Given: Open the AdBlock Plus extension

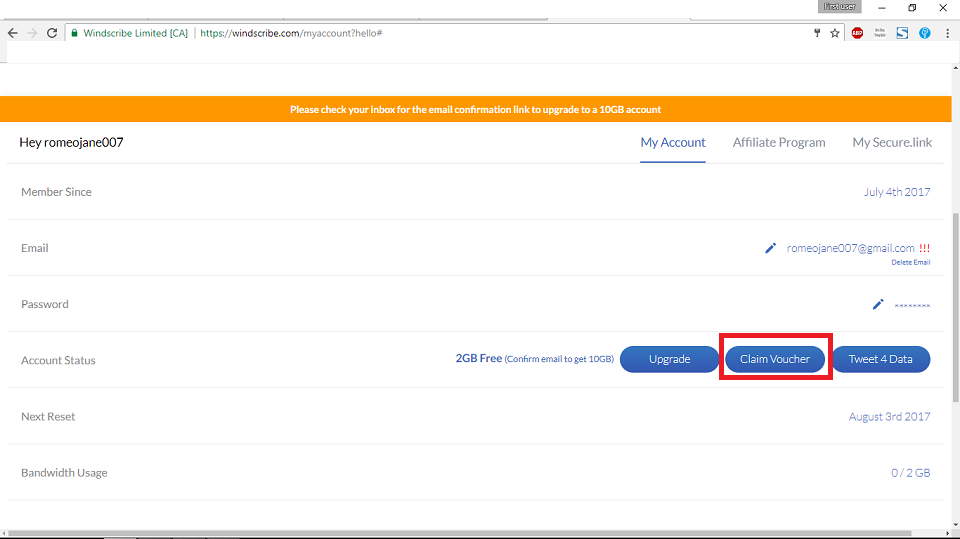Looking at the screenshot, I should [857, 33].
